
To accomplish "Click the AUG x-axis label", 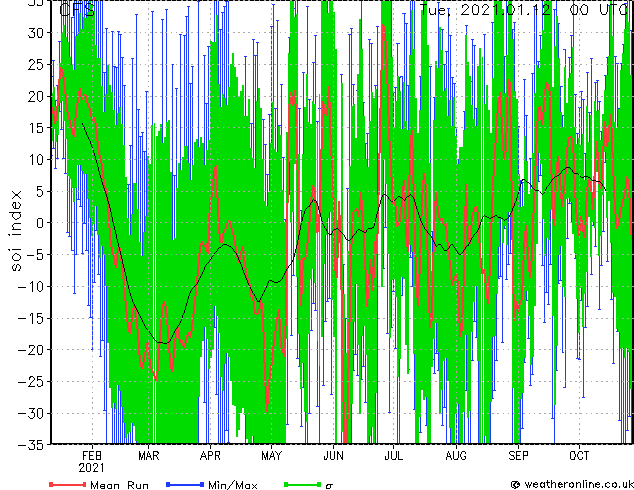I will [x=456, y=456].
